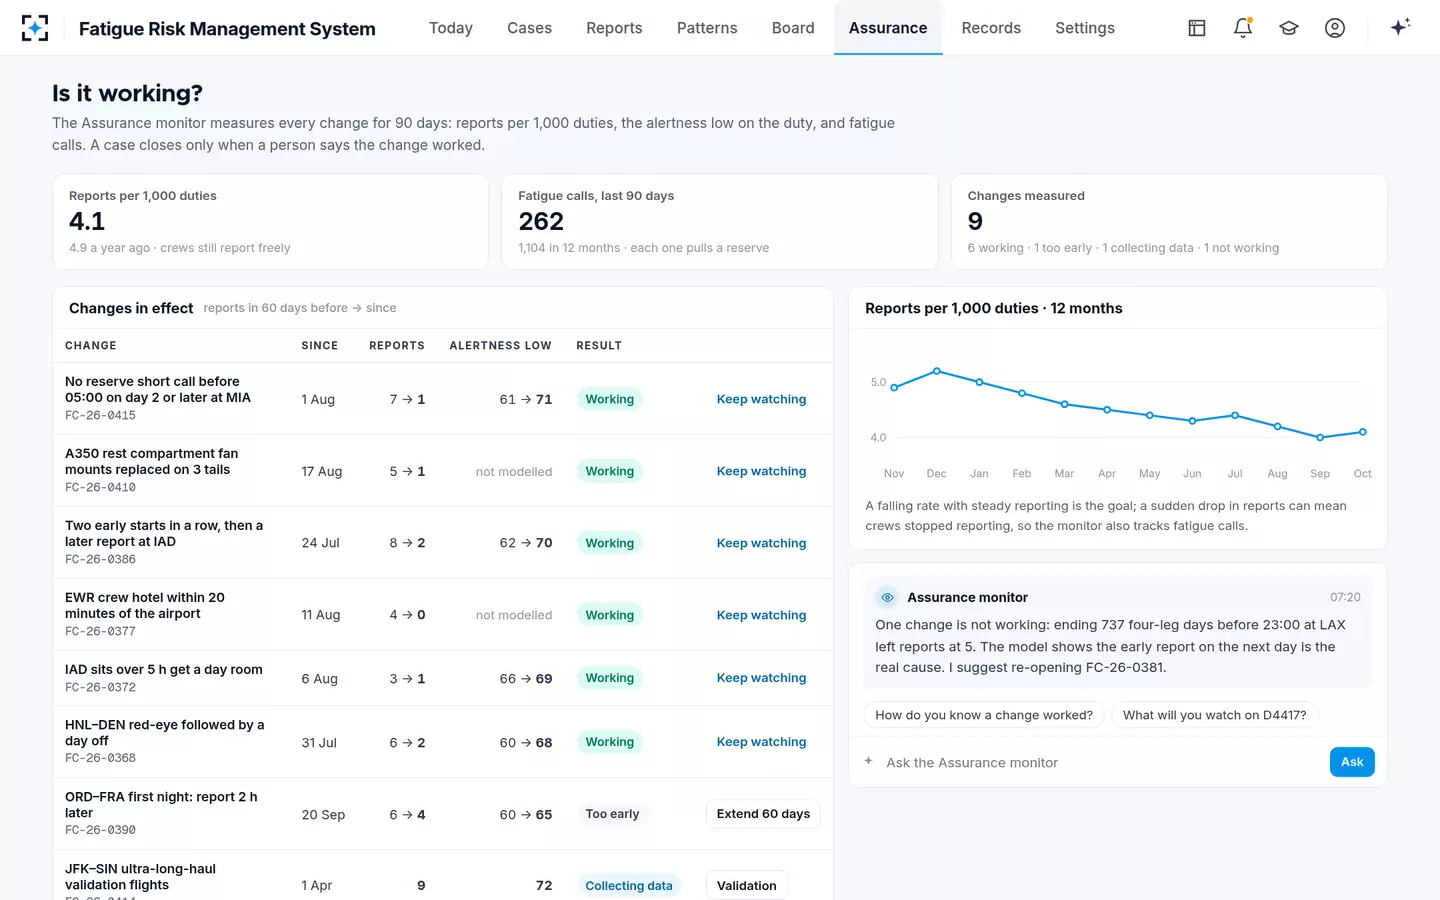
Task: Open the Settings tab
Action: click(1085, 28)
